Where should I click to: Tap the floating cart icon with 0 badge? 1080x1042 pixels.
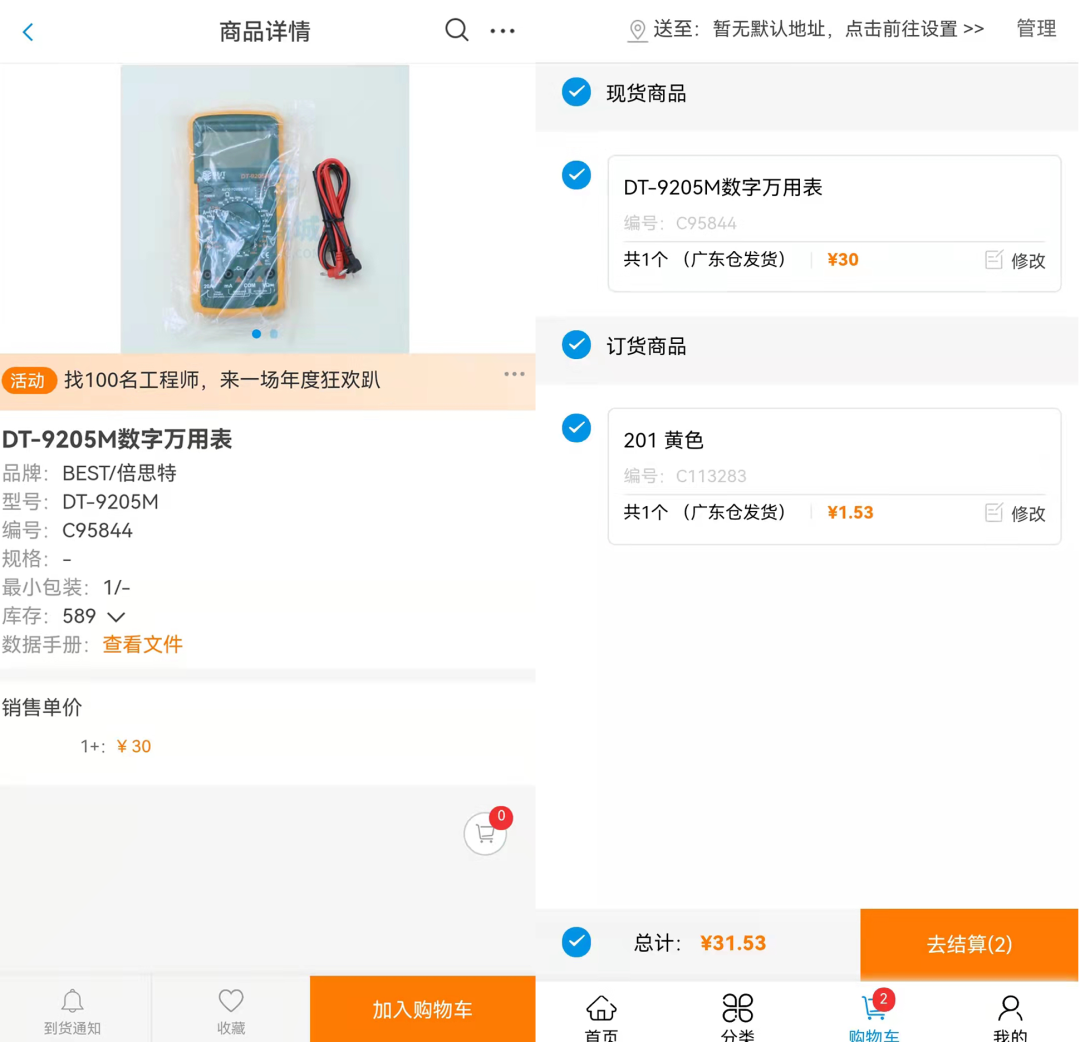pyautogui.click(x=486, y=833)
